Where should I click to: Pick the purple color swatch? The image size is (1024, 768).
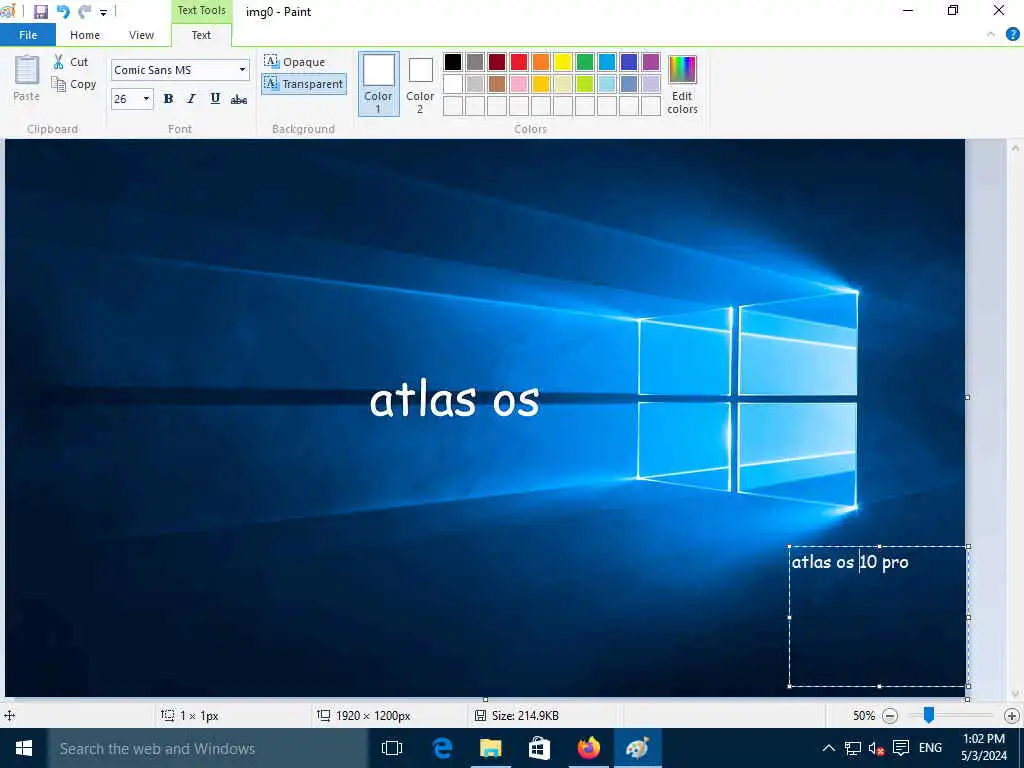coord(651,62)
